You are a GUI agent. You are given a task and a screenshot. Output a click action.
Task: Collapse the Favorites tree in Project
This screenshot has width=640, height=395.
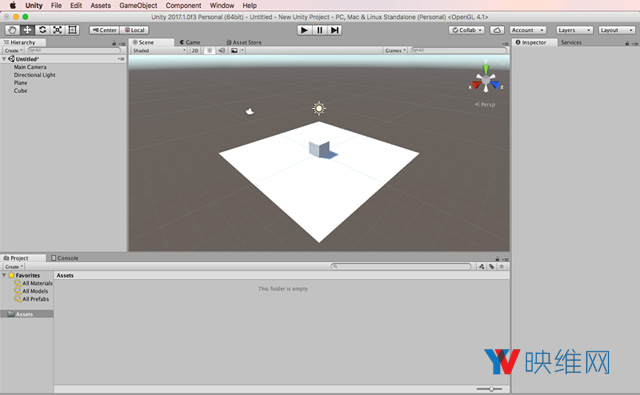[4, 275]
